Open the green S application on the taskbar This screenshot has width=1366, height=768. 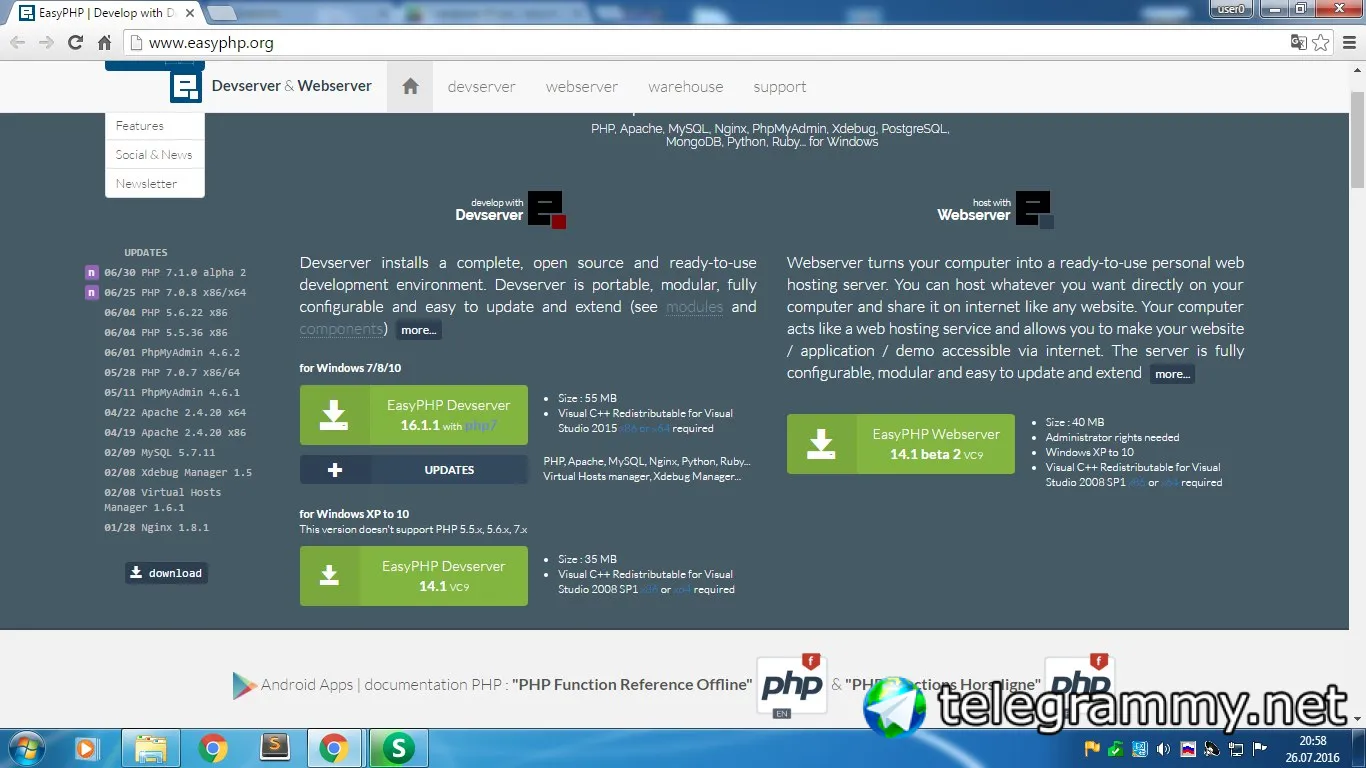coord(399,748)
